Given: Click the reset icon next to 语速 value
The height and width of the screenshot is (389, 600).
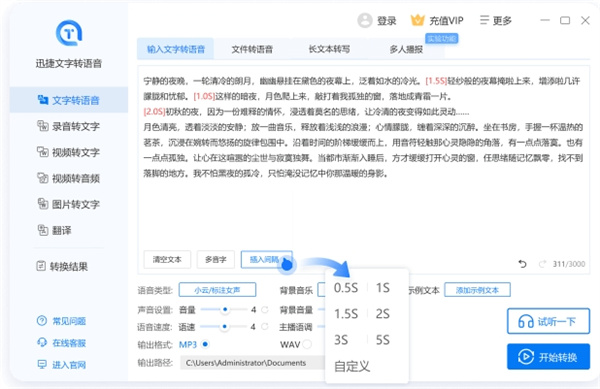Looking at the screenshot, I should [x=264, y=327].
